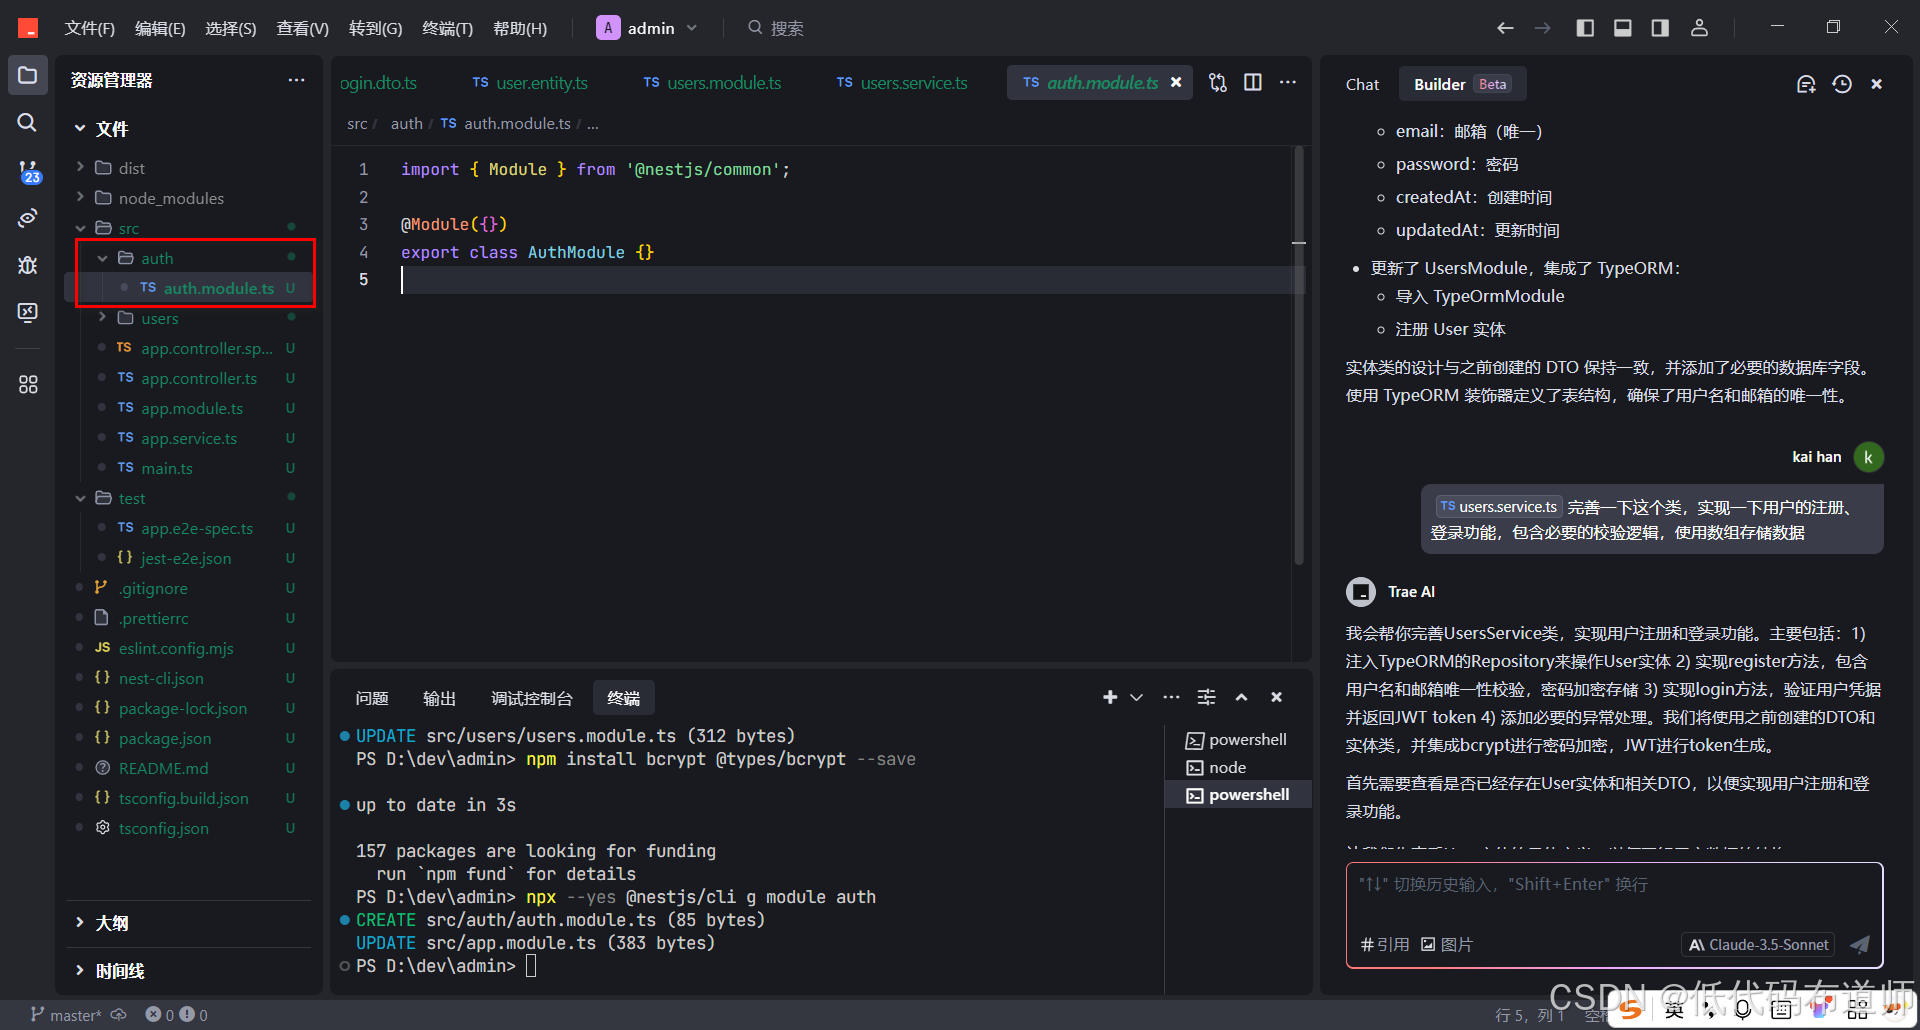Switch to the Chat tab
This screenshot has height=1030, width=1920.
coord(1362,84)
